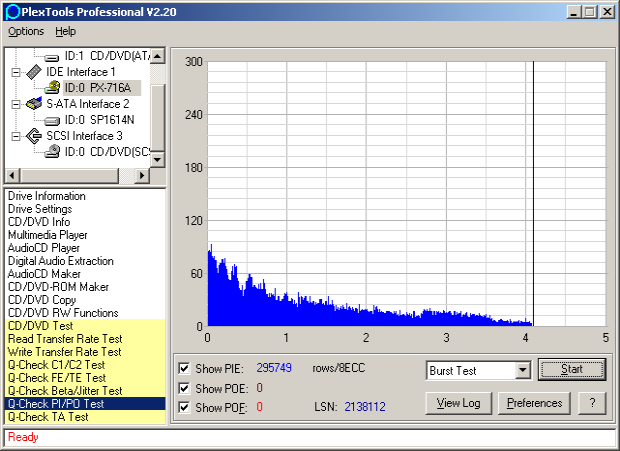Collapse the IDE Interface 1 tree node
620x451 pixels.
(x=16, y=72)
